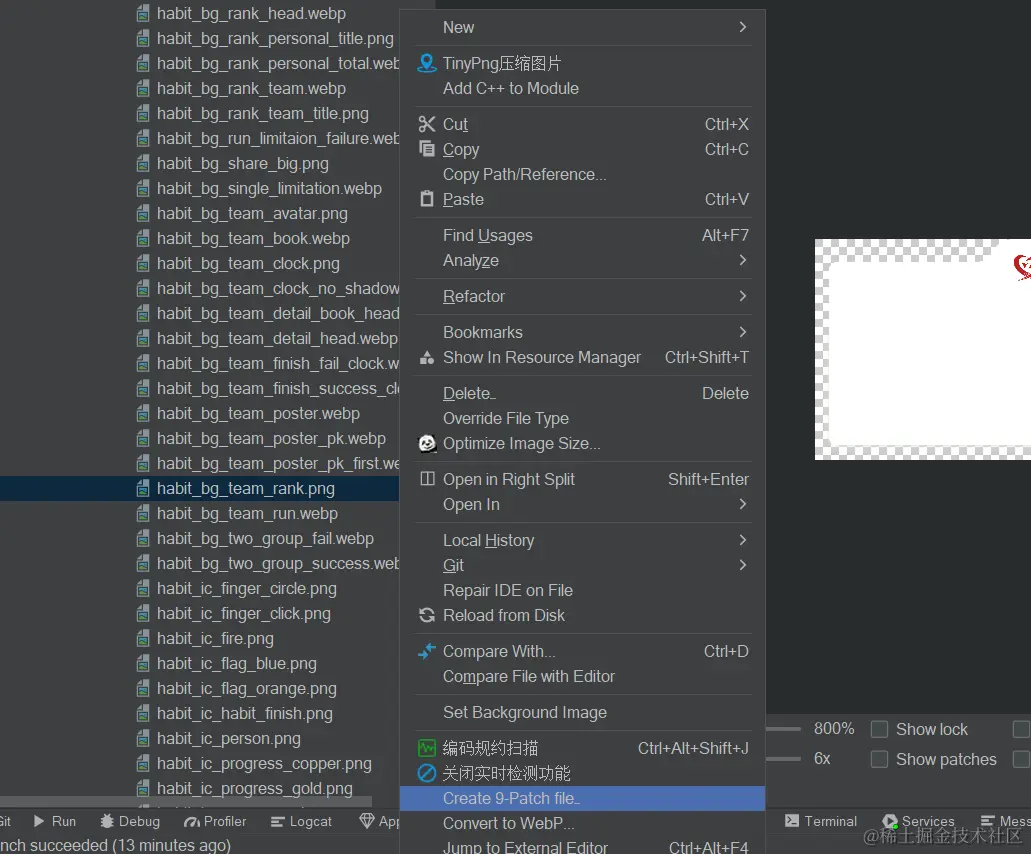Expand the New submenu
1031x854 pixels.
point(583,27)
